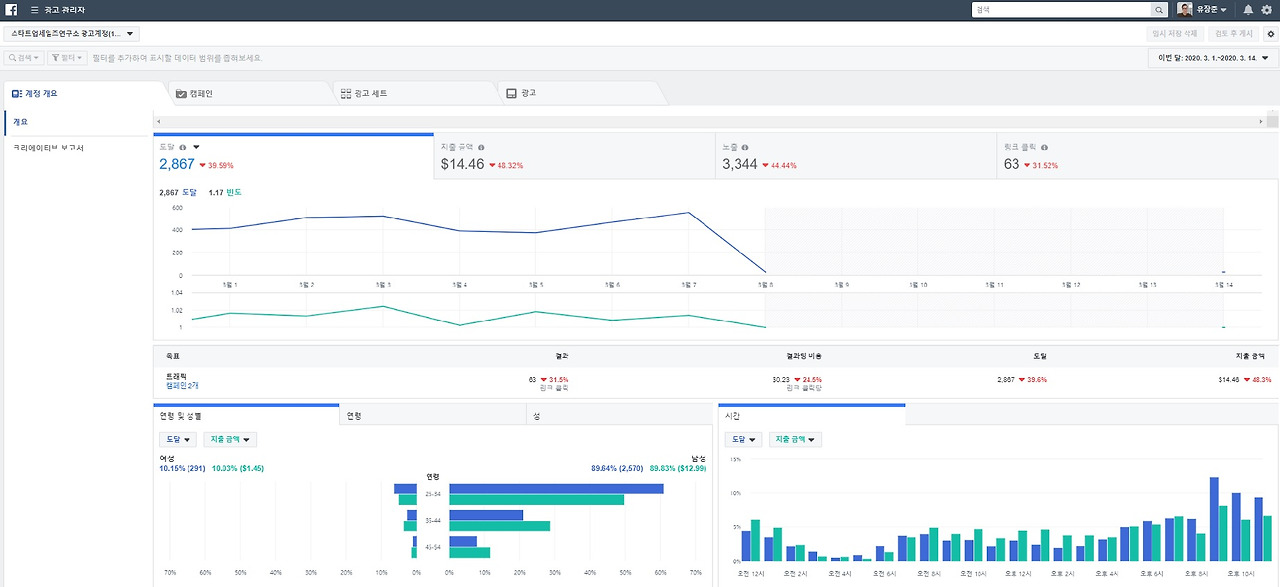This screenshot has height=587, width=1280.
Task: Open the hamburger menu beside 광고 관리자
Action: tap(35, 9)
